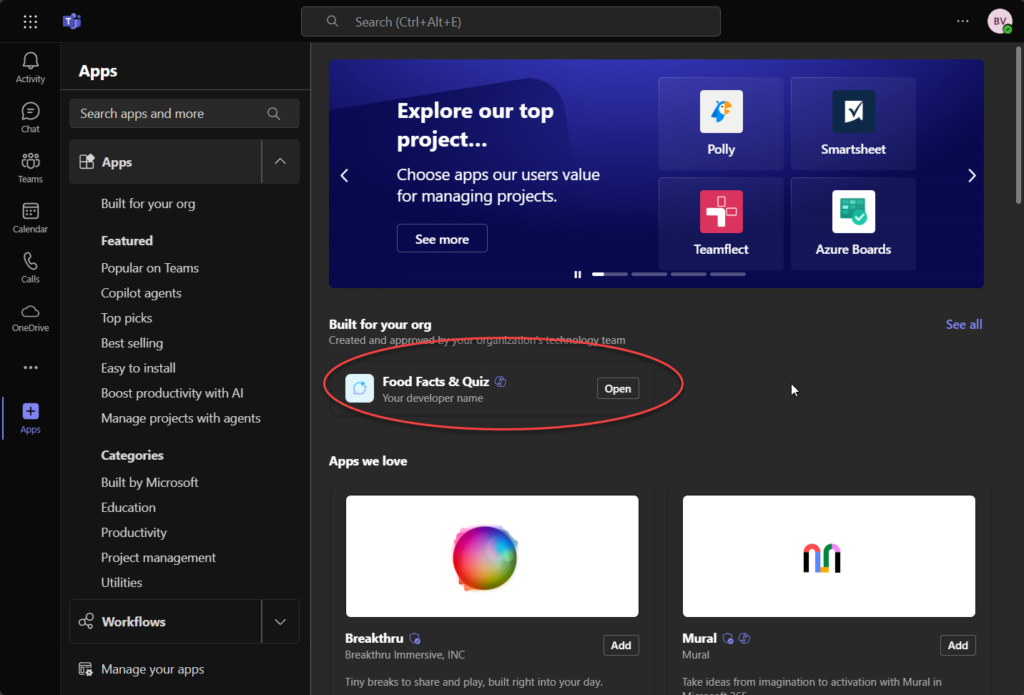Open the Azure Boards app tile
Viewport: 1024px width, 695px height.
853,223
